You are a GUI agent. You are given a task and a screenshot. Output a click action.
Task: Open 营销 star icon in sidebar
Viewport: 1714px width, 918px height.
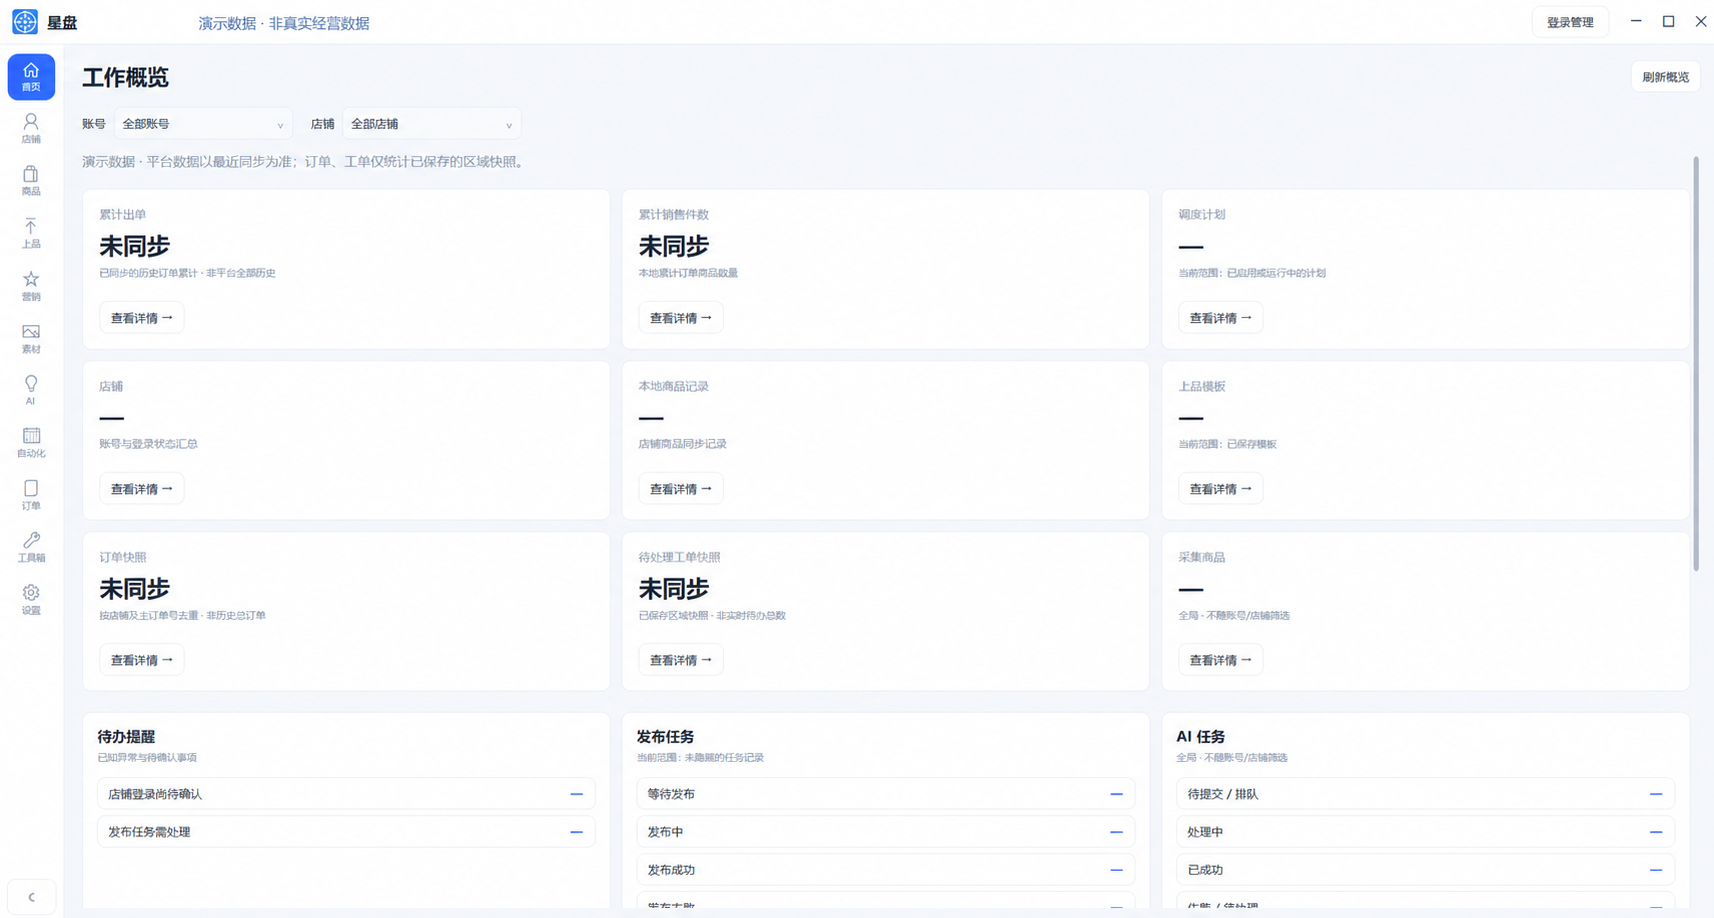pyautogui.click(x=31, y=286)
